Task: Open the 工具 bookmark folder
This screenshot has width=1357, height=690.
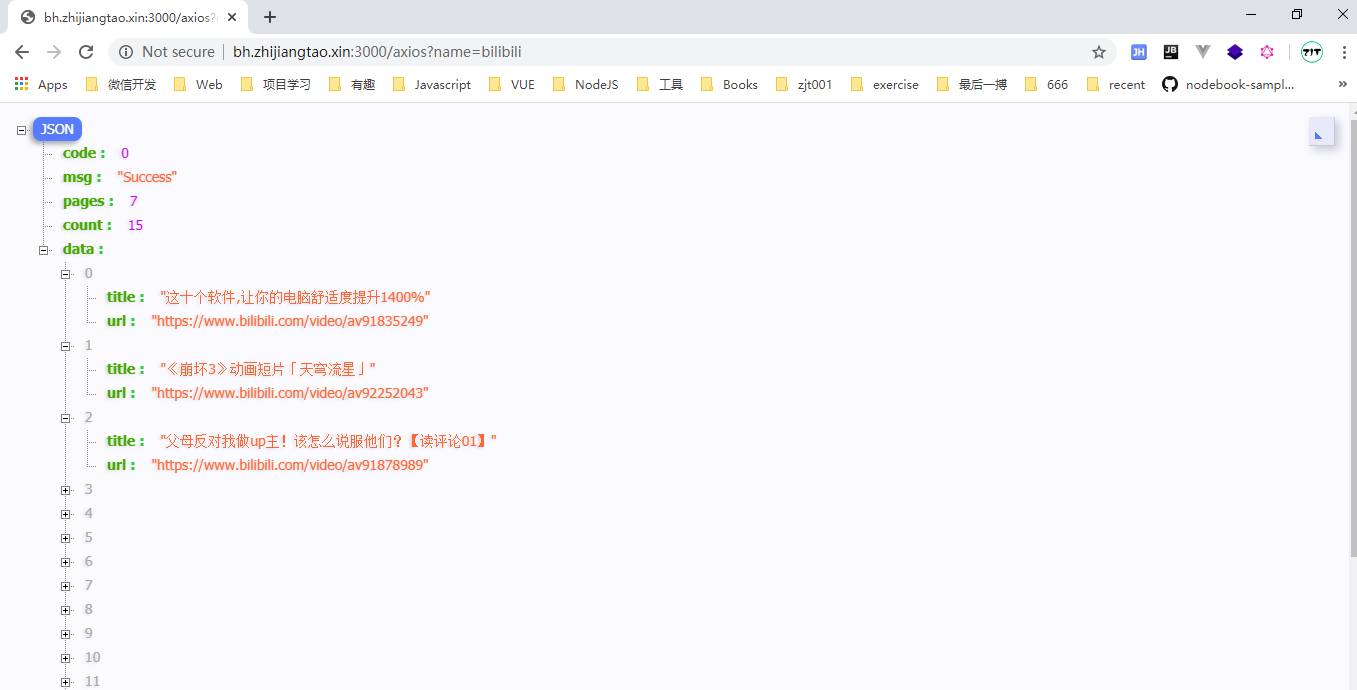Action: tap(660, 85)
